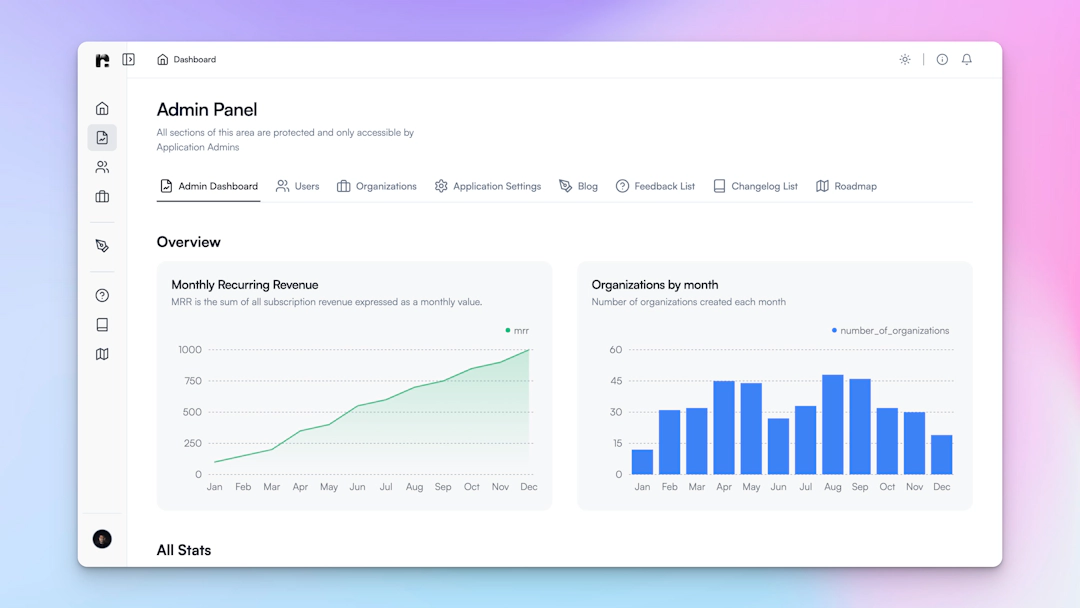Open organizations briefcase icon in sidebar
1080x608 pixels.
click(102, 197)
